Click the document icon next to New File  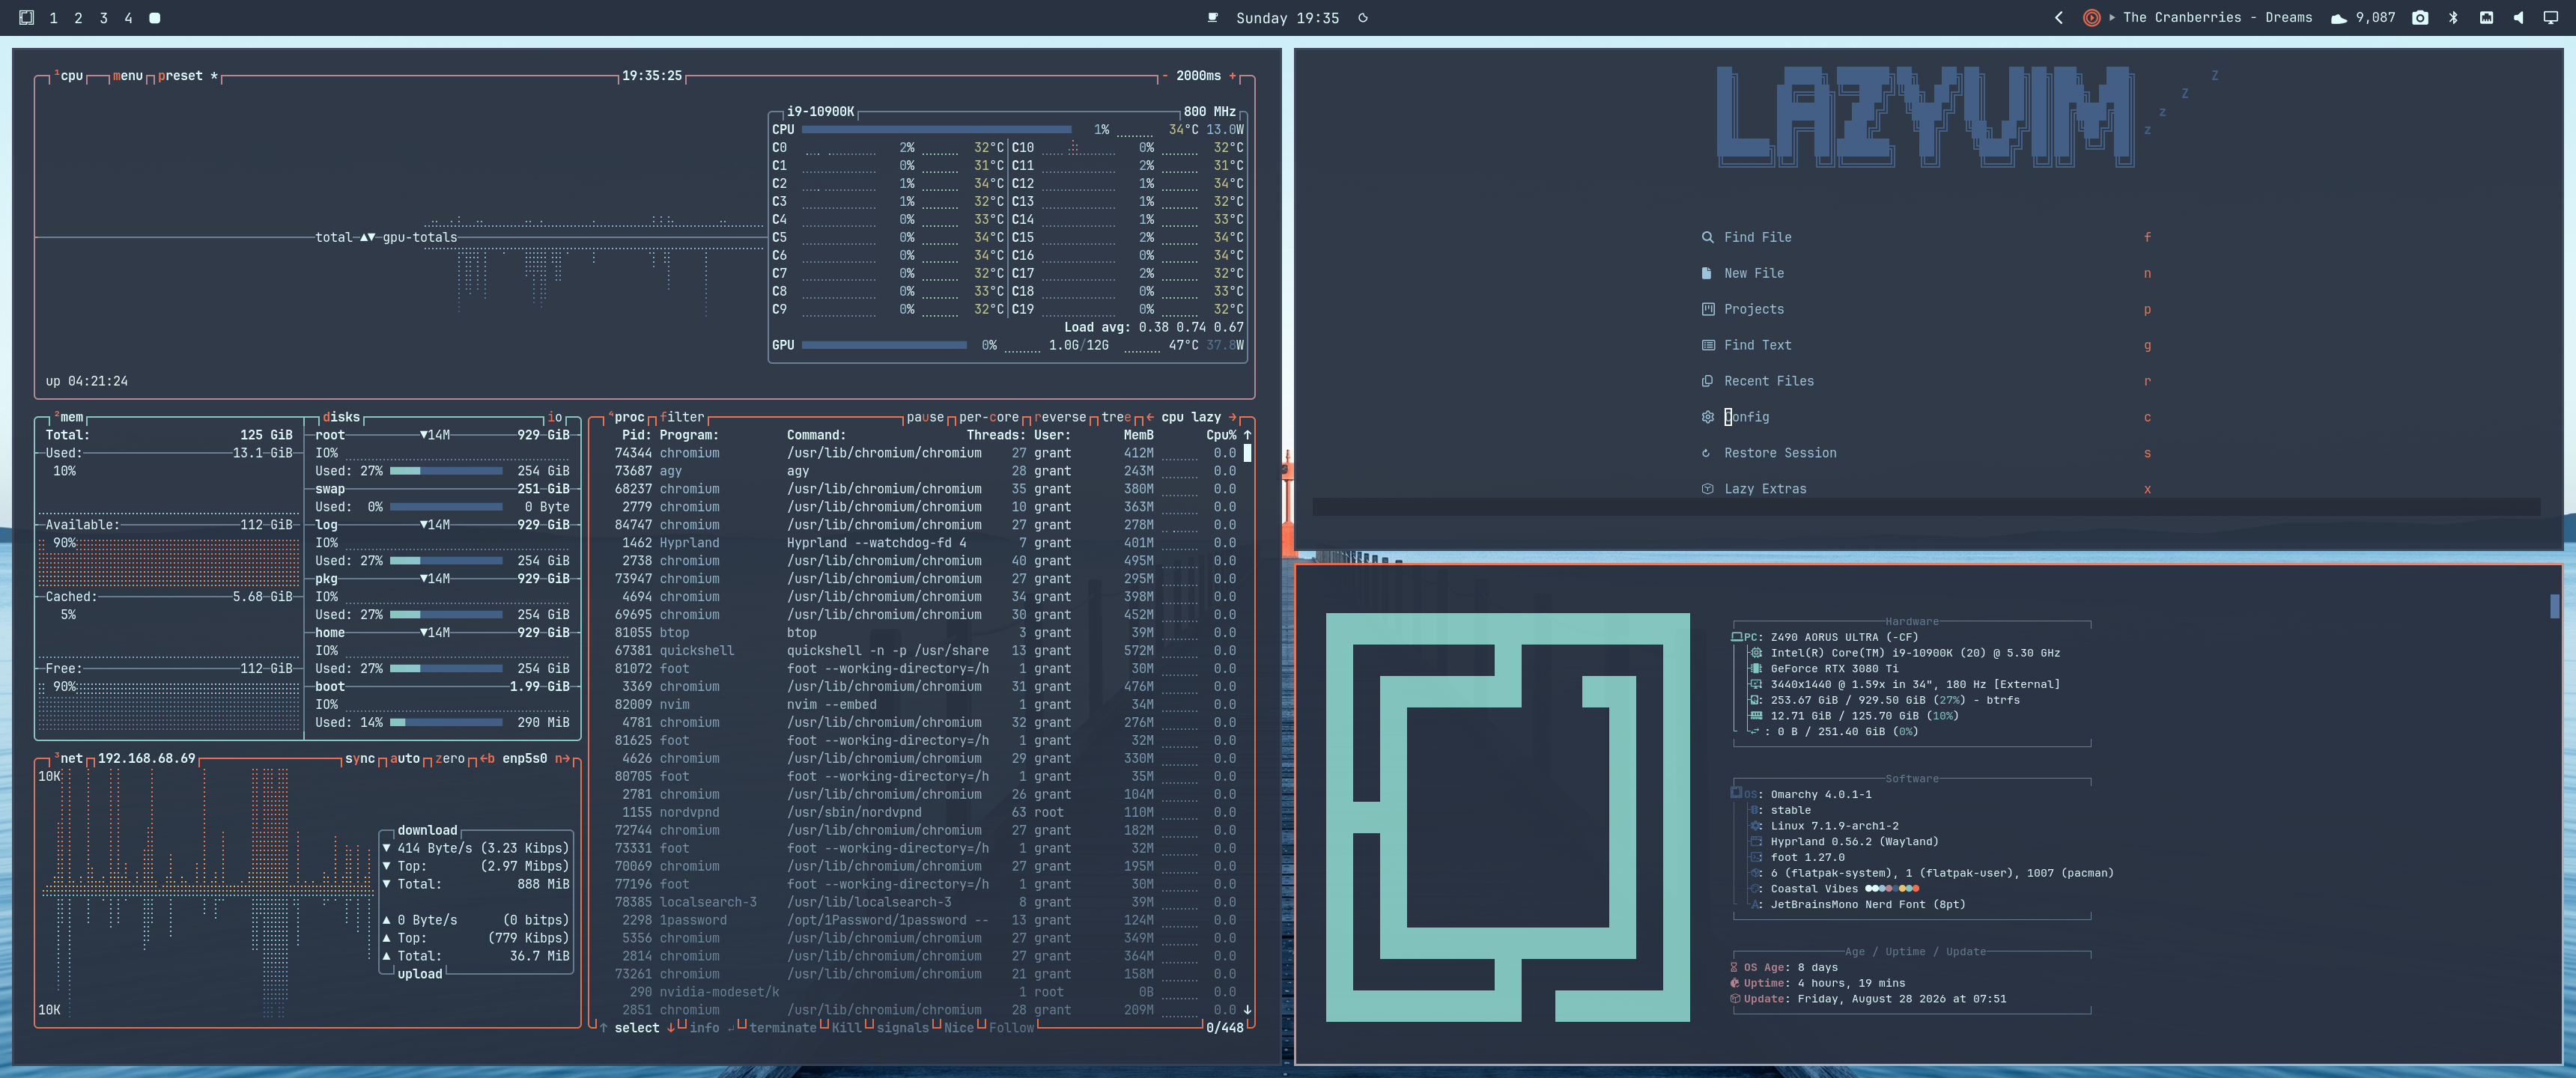(x=1706, y=273)
